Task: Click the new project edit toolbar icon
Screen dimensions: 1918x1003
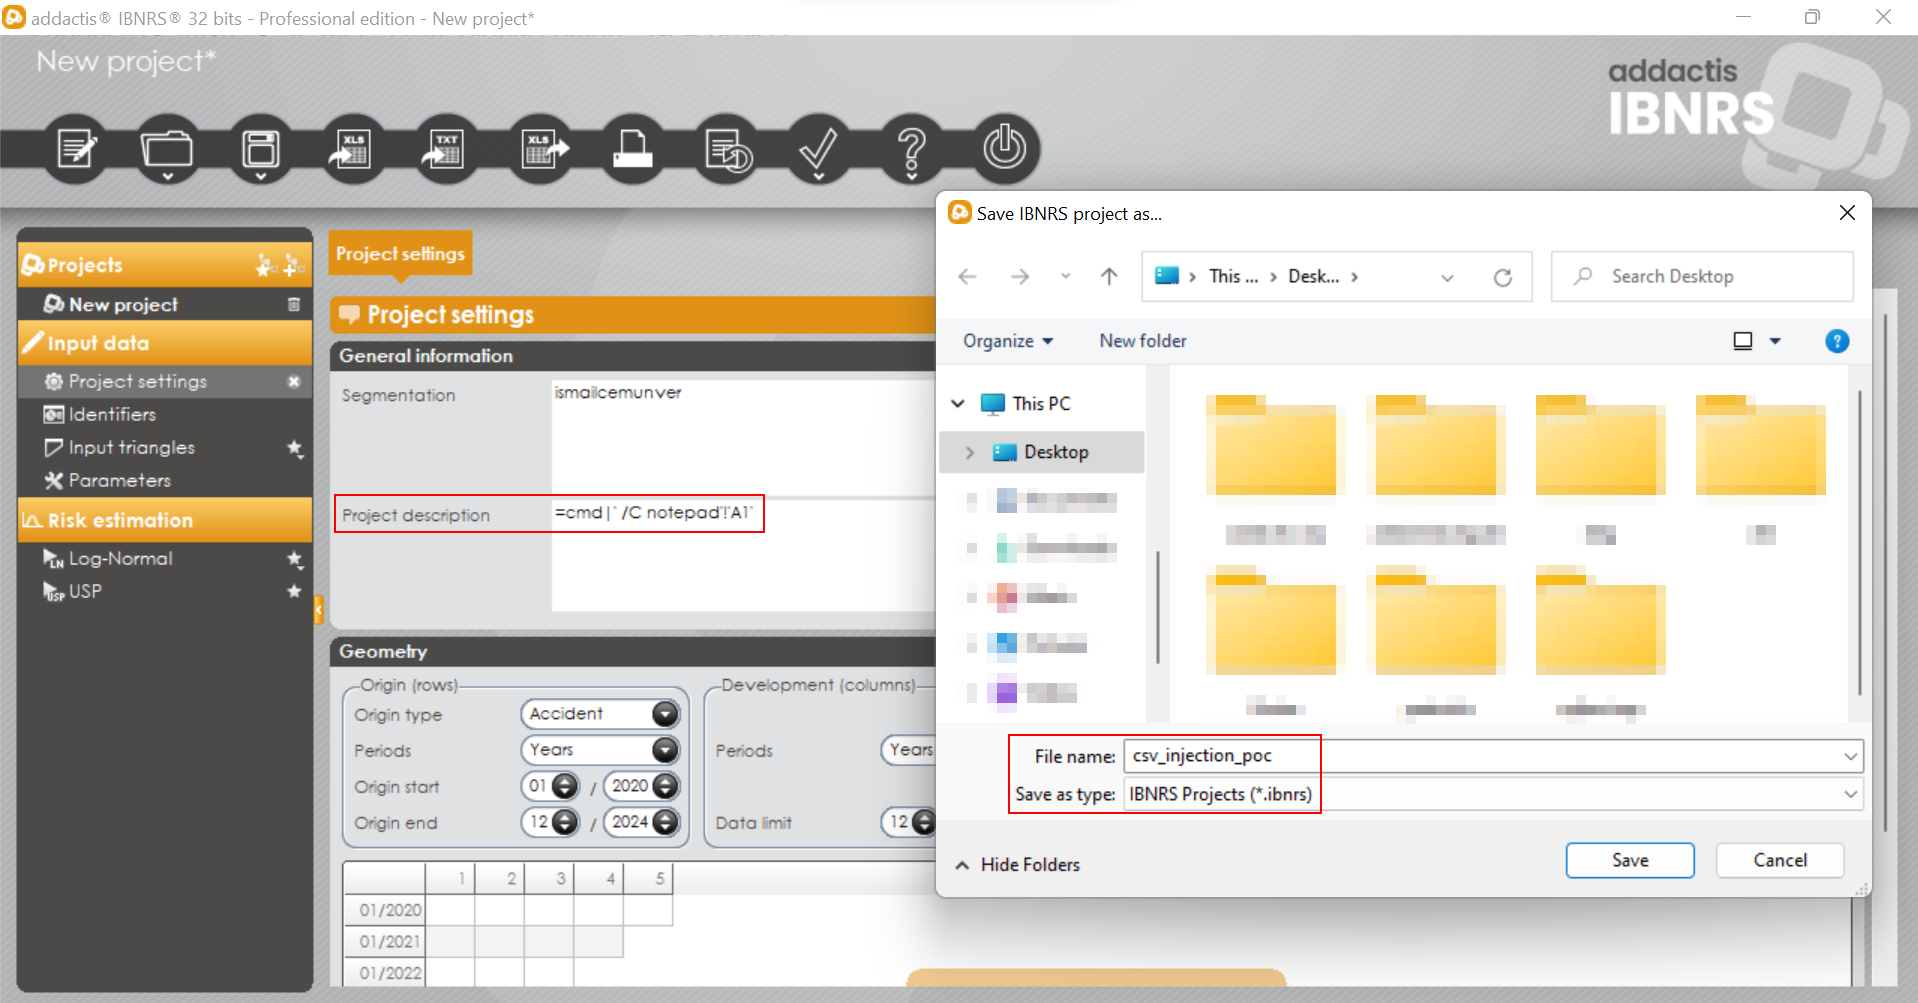Action: click(76, 149)
